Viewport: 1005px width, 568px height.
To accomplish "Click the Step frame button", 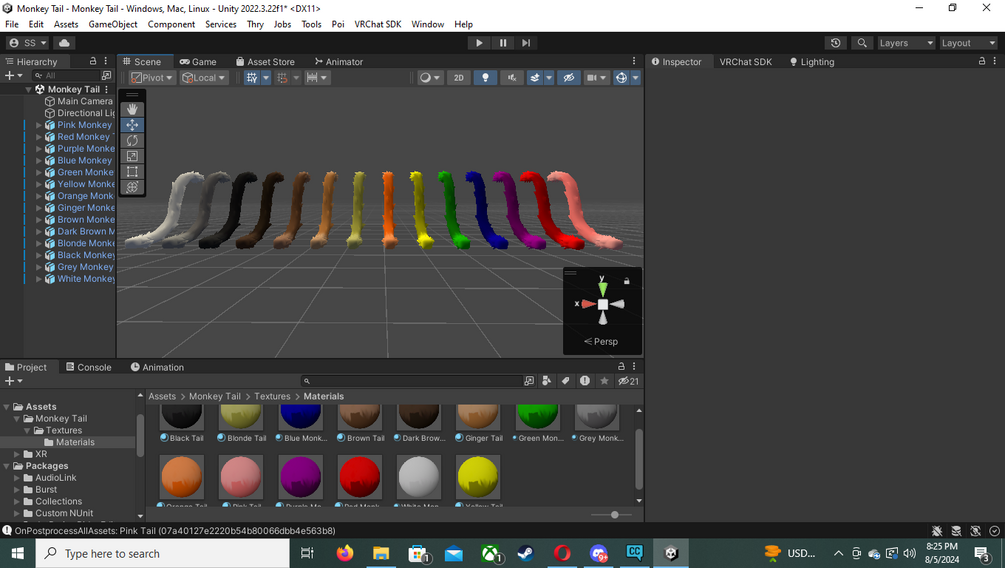I will coord(526,43).
